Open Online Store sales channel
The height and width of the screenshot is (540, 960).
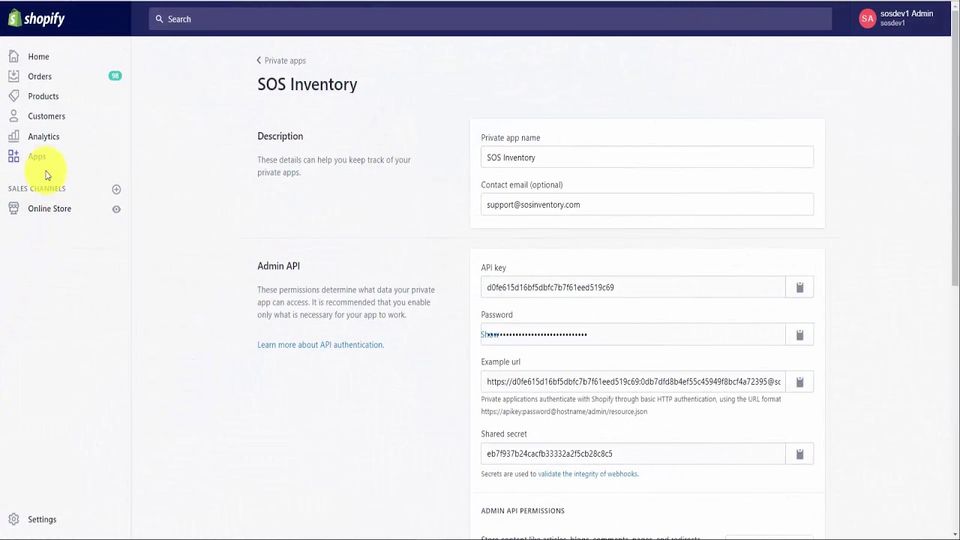pyautogui.click(x=50, y=209)
